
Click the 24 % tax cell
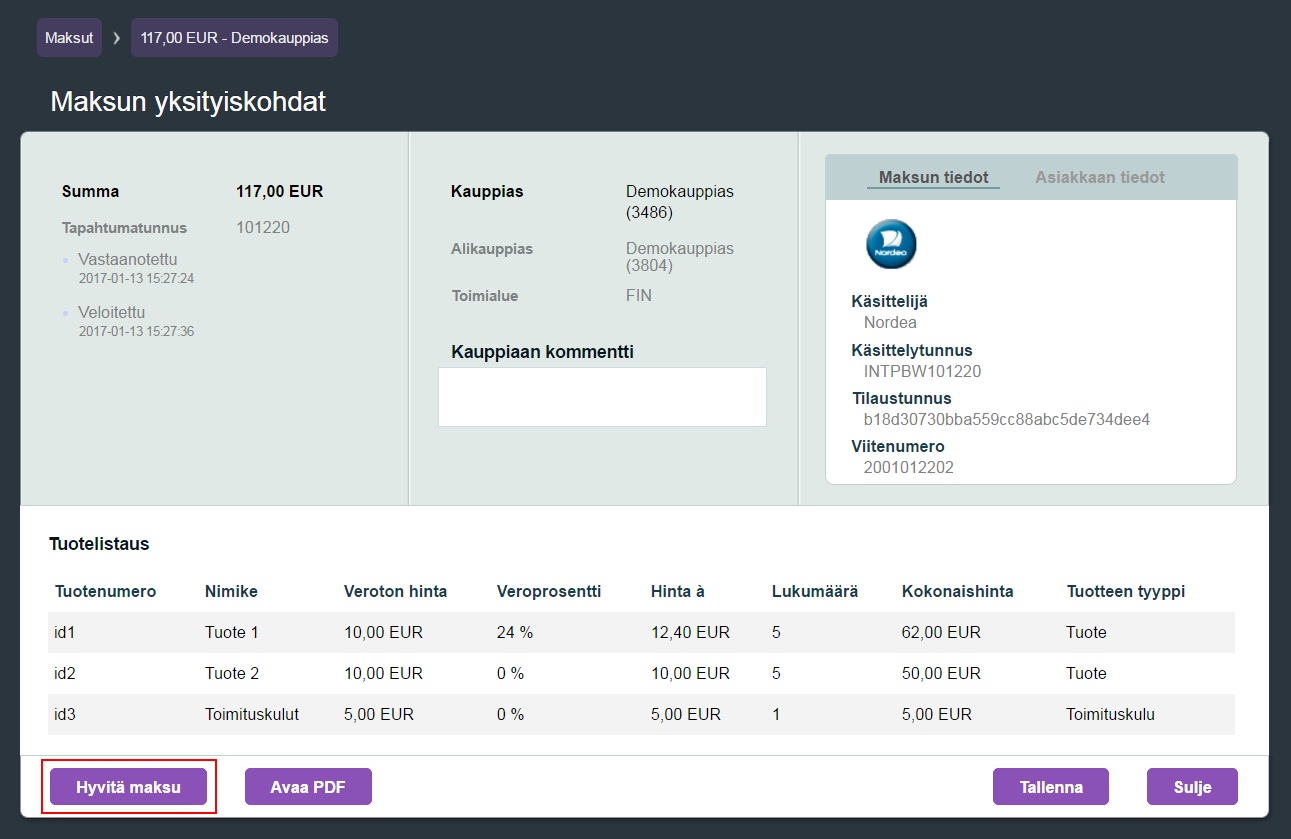(514, 633)
